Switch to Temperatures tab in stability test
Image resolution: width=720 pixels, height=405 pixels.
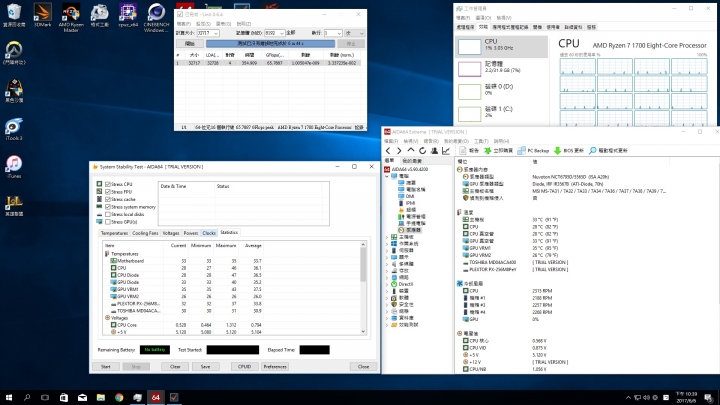[114, 233]
